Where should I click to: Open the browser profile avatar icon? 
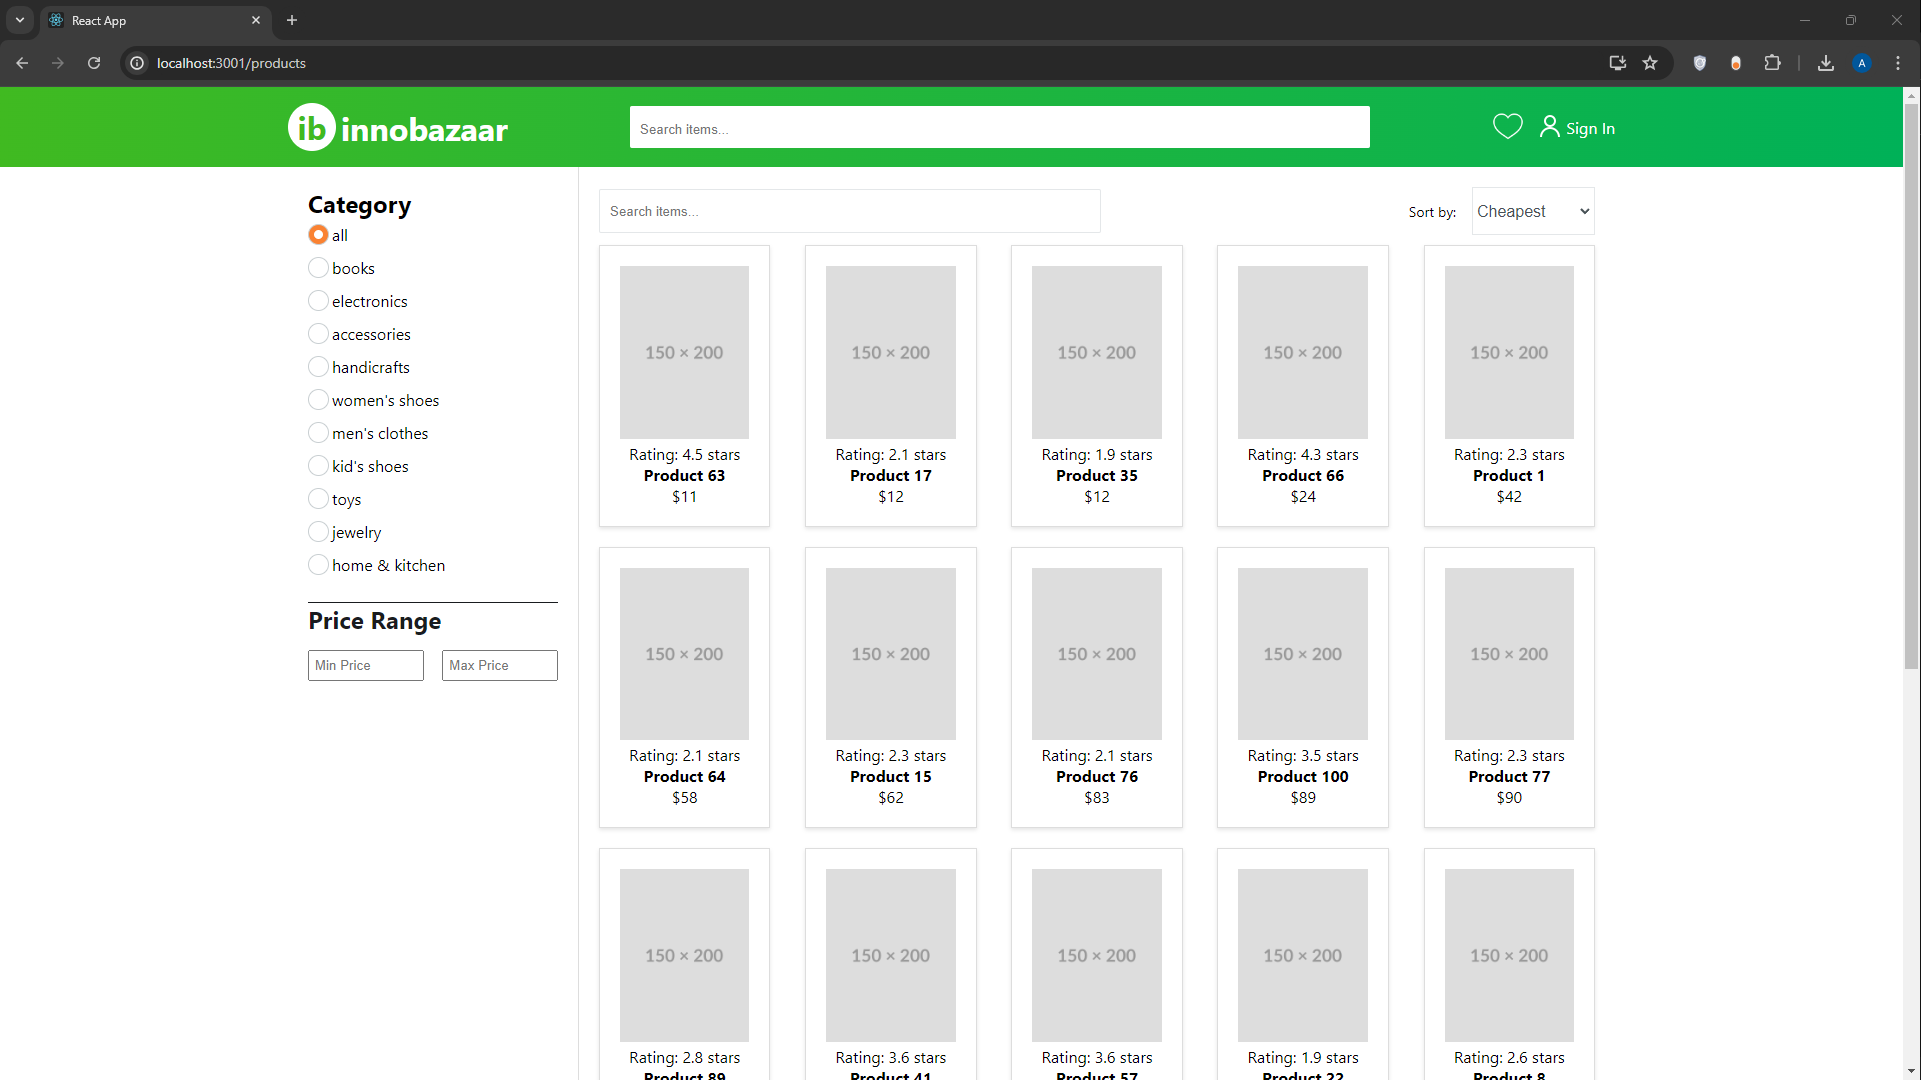[1861, 63]
